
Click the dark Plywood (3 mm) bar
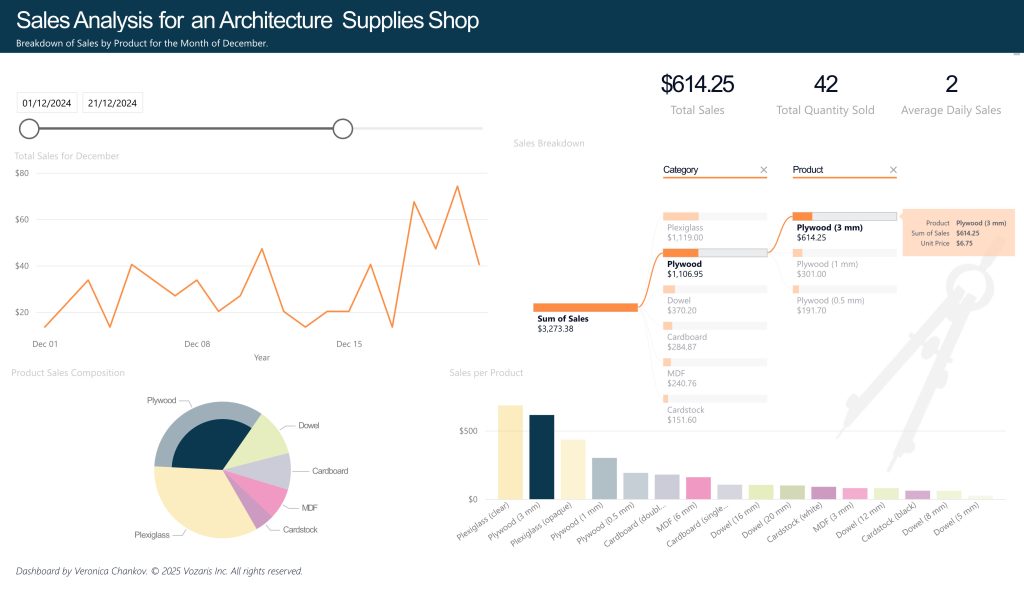coord(541,457)
